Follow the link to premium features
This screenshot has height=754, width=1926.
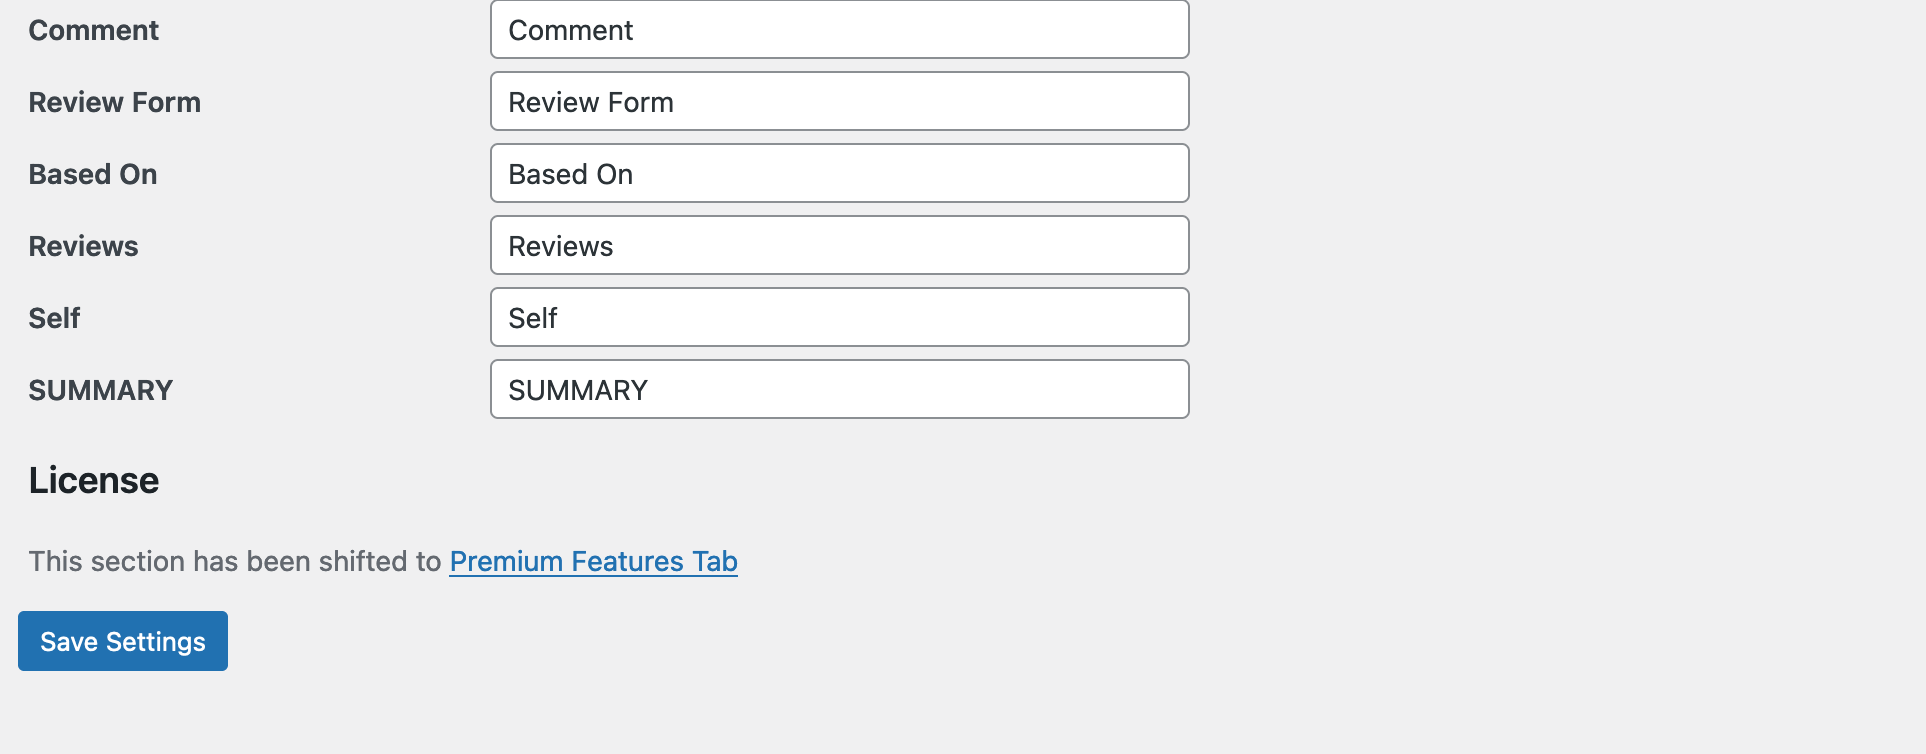593,562
